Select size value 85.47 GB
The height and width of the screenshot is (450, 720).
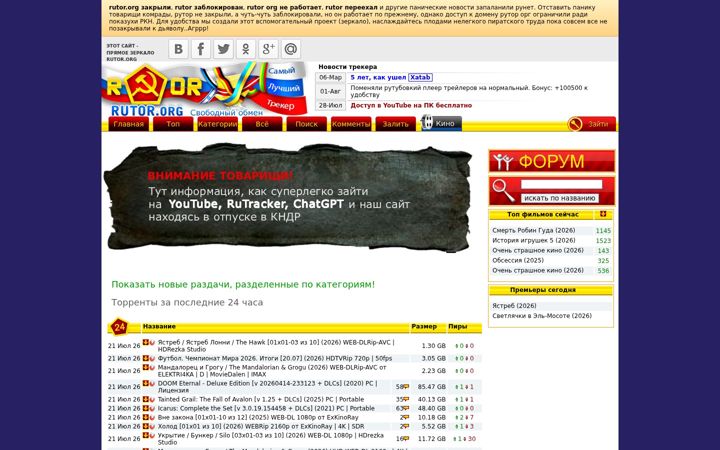click(x=432, y=387)
